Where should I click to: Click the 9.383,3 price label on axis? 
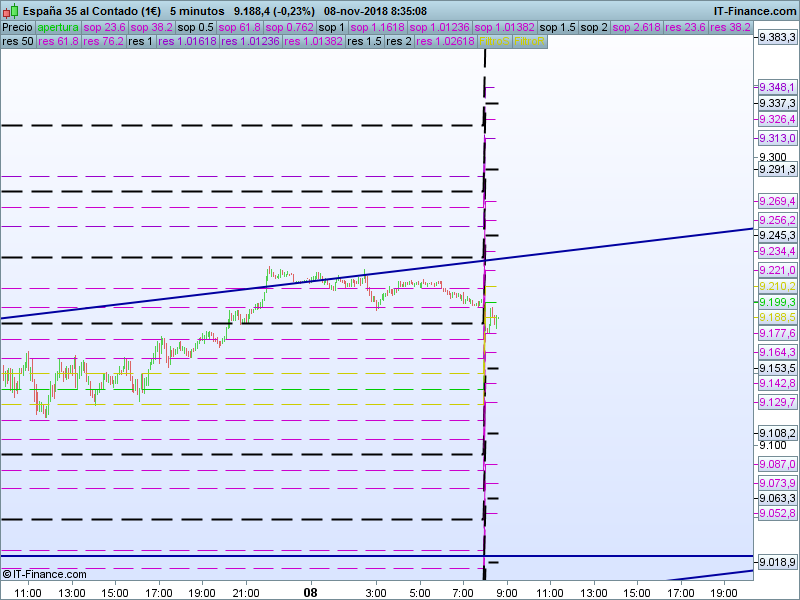coord(776,37)
